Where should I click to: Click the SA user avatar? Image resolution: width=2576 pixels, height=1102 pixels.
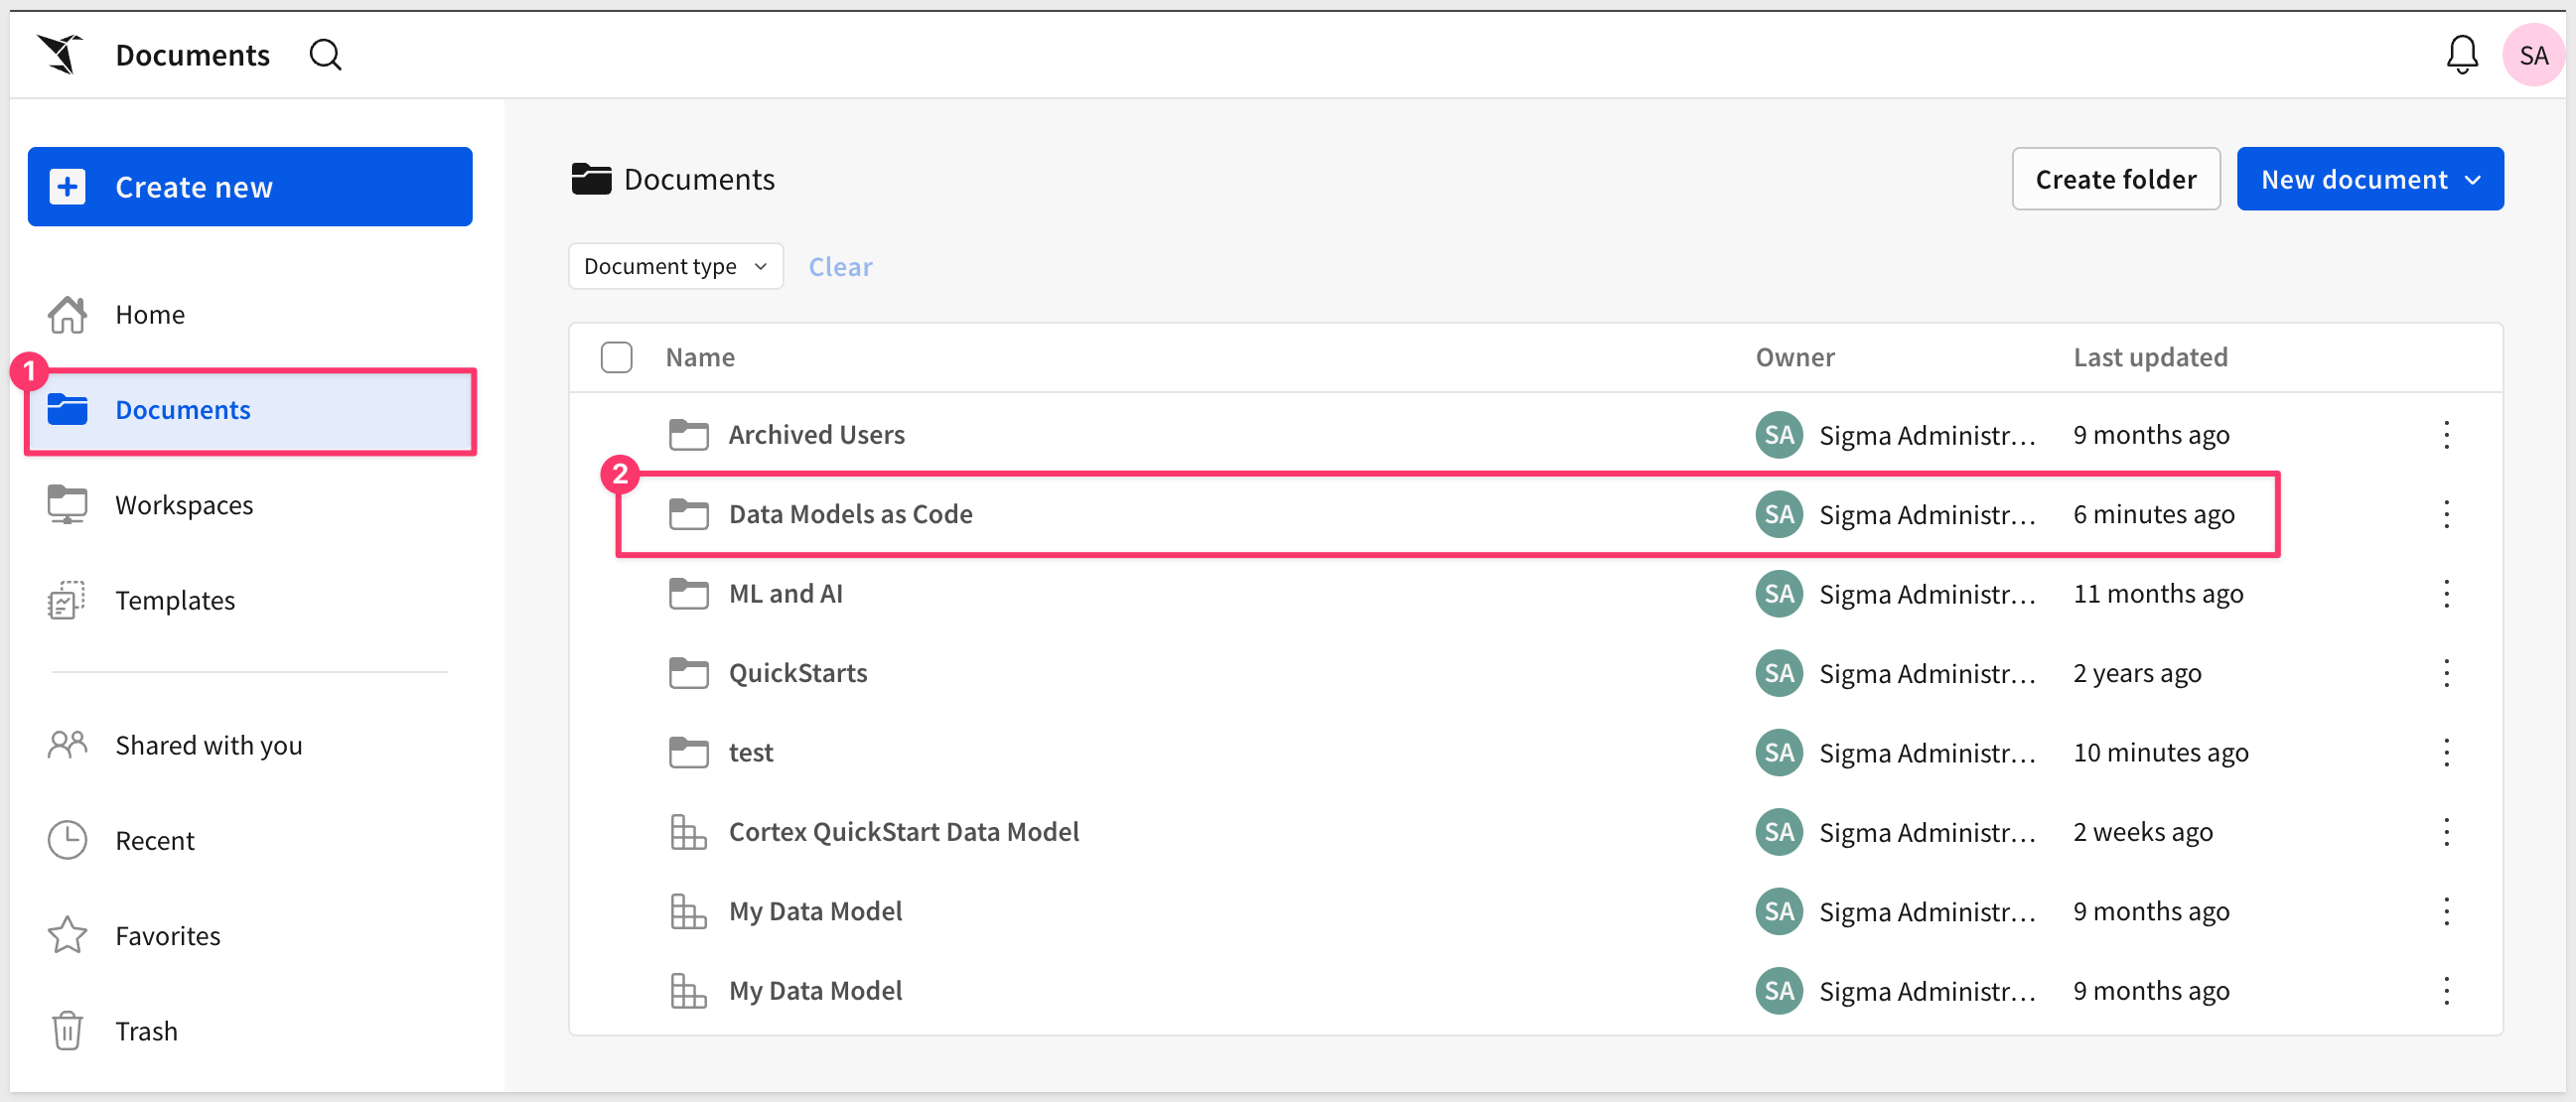tap(2532, 55)
